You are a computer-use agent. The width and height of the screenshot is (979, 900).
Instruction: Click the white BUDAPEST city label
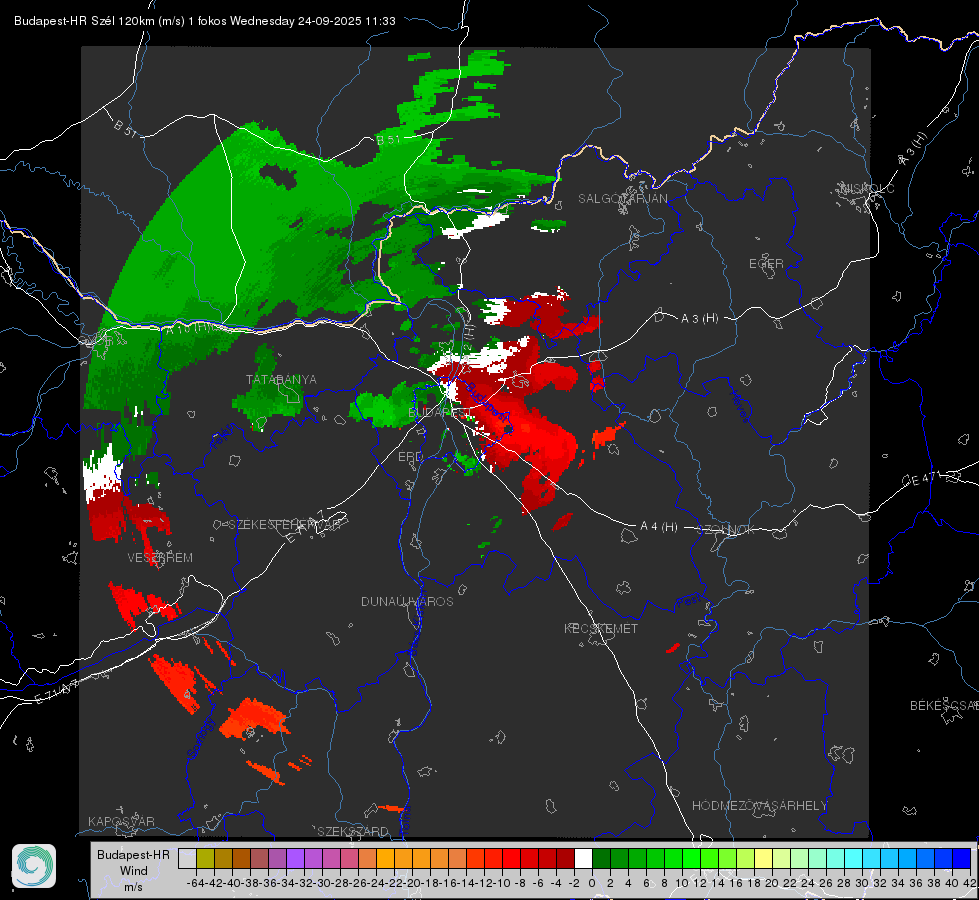(x=440, y=413)
